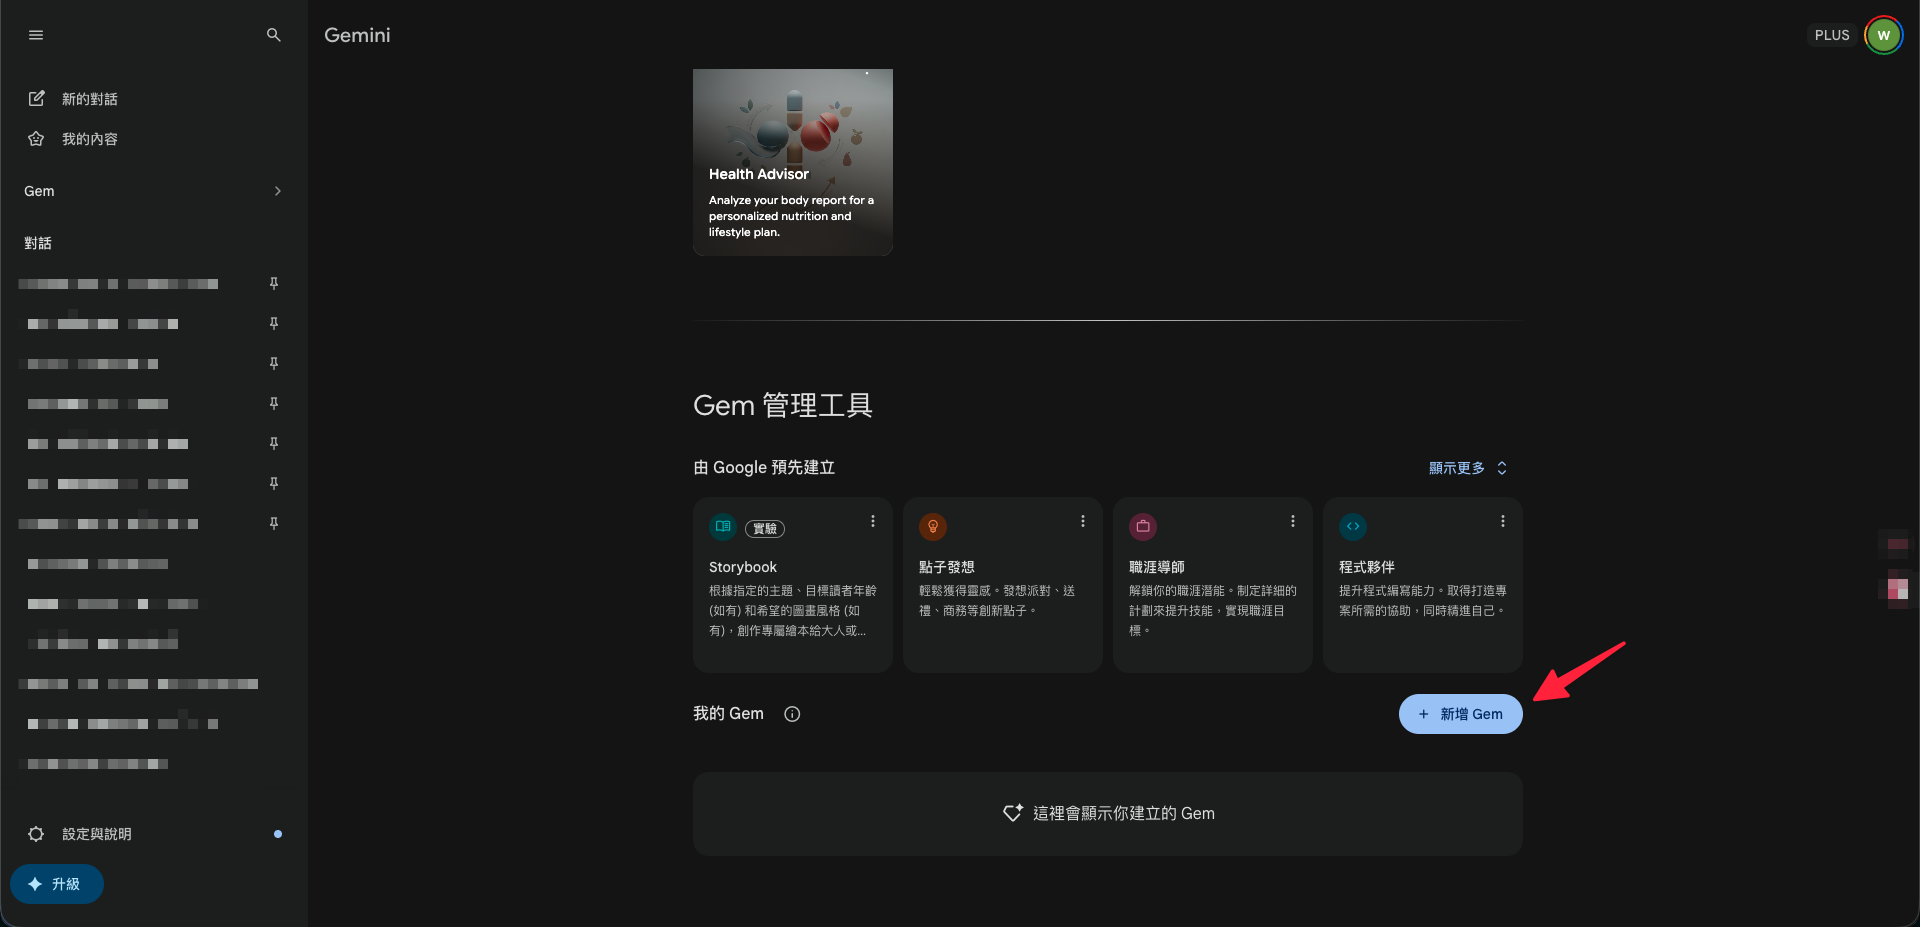Open the Storybook gem card

[x=793, y=585]
